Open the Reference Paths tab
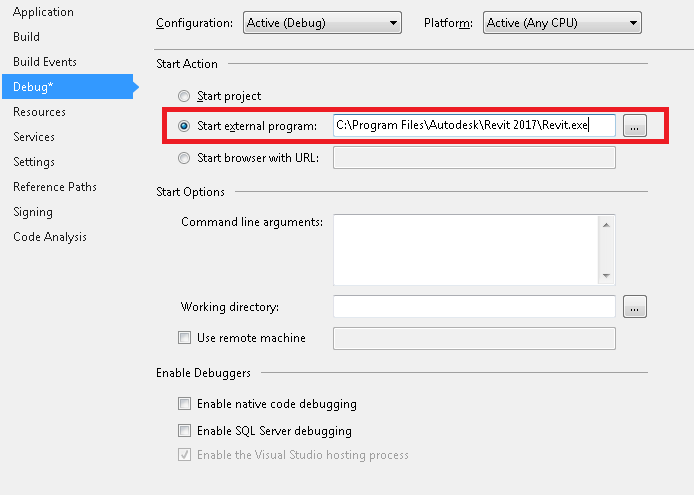Viewport: 694px width, 495px height. point(55,187)
